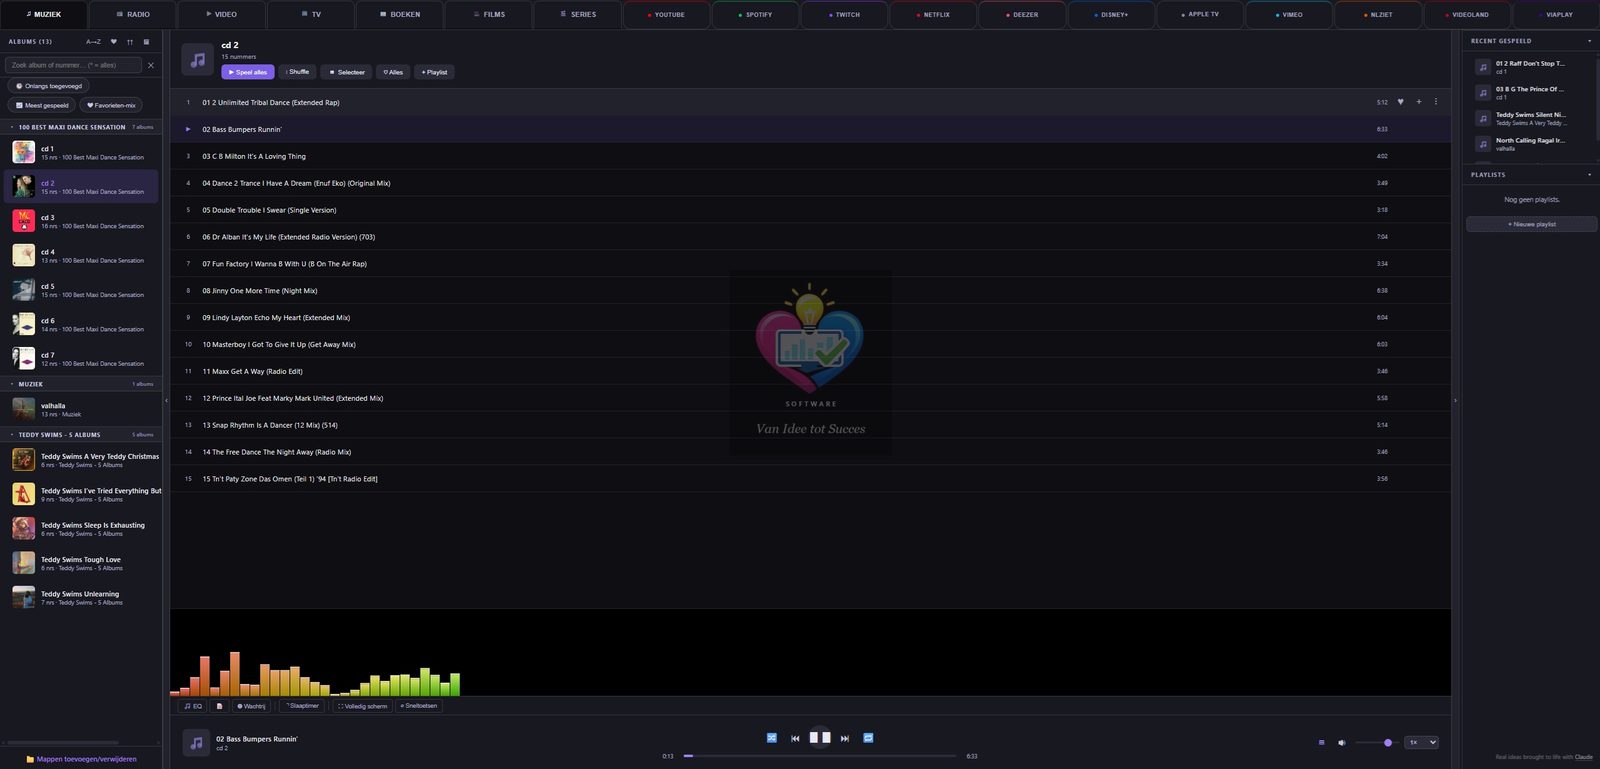Image resolution: width=1600 pixels, height=769 pixels.
Task: Collapse the Playlists panel
Action: [1589, 175]
